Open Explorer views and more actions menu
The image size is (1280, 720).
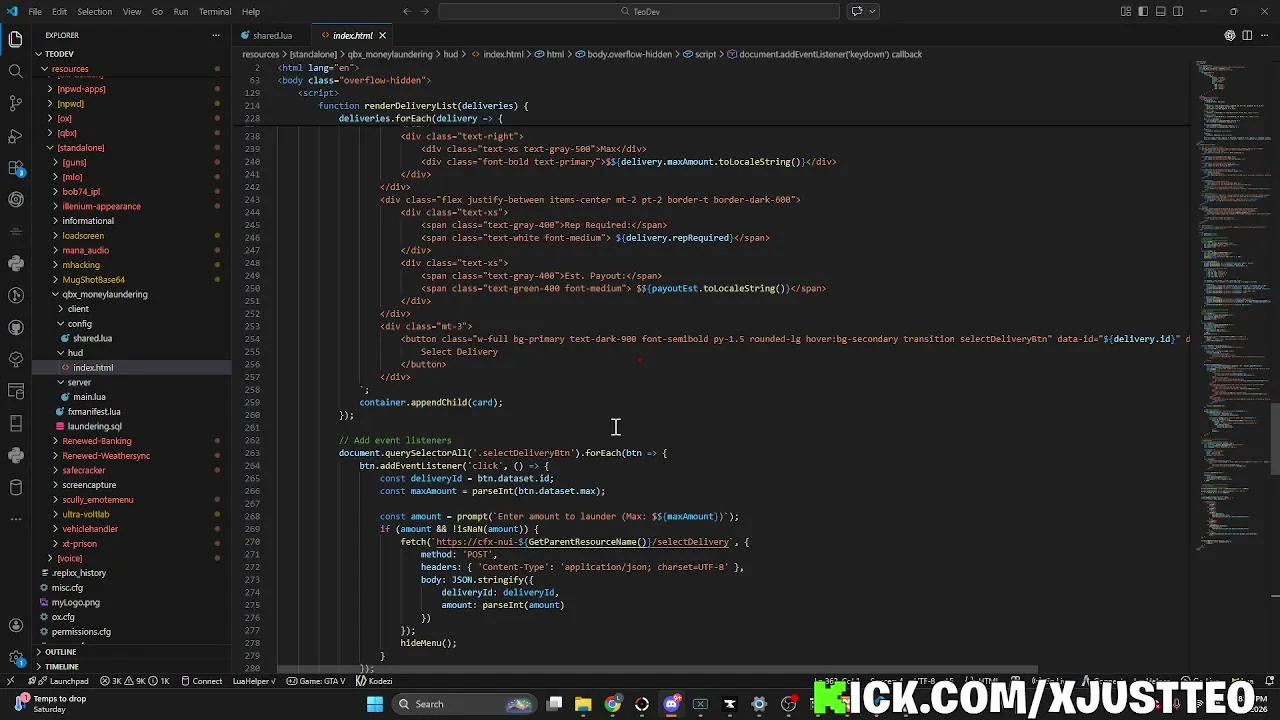click(215, 35)
